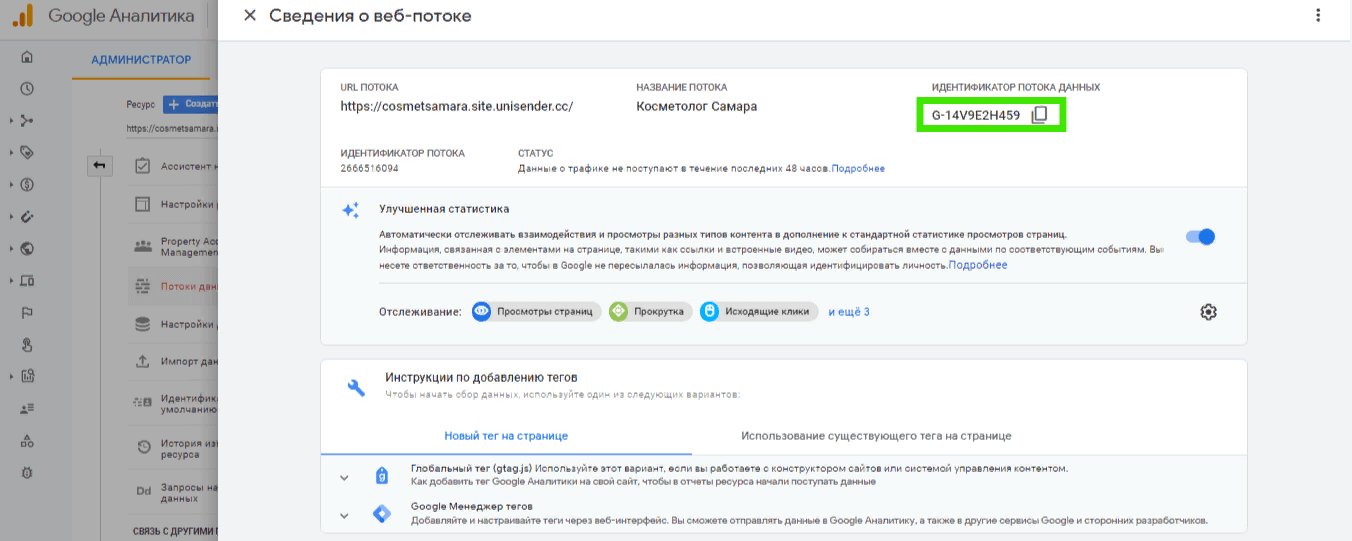The image size is (1352, 541).
Task: Expand the arrow beside the chart icon
Action: pos(11,377)
